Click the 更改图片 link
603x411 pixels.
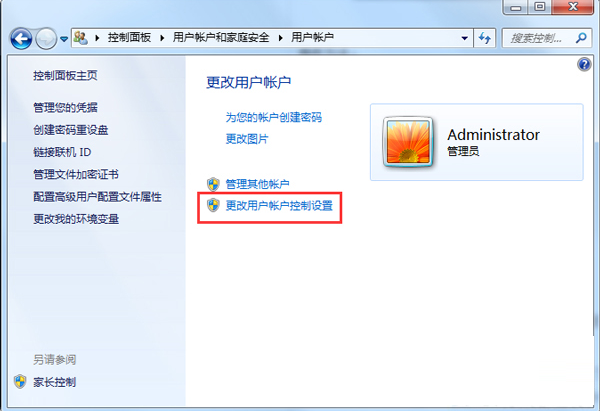click(247, 139)
